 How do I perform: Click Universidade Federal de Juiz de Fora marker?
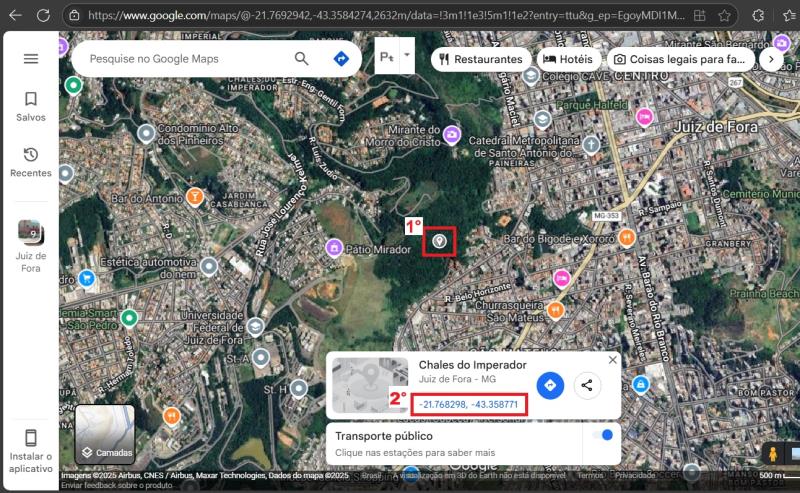pos(255,326)
